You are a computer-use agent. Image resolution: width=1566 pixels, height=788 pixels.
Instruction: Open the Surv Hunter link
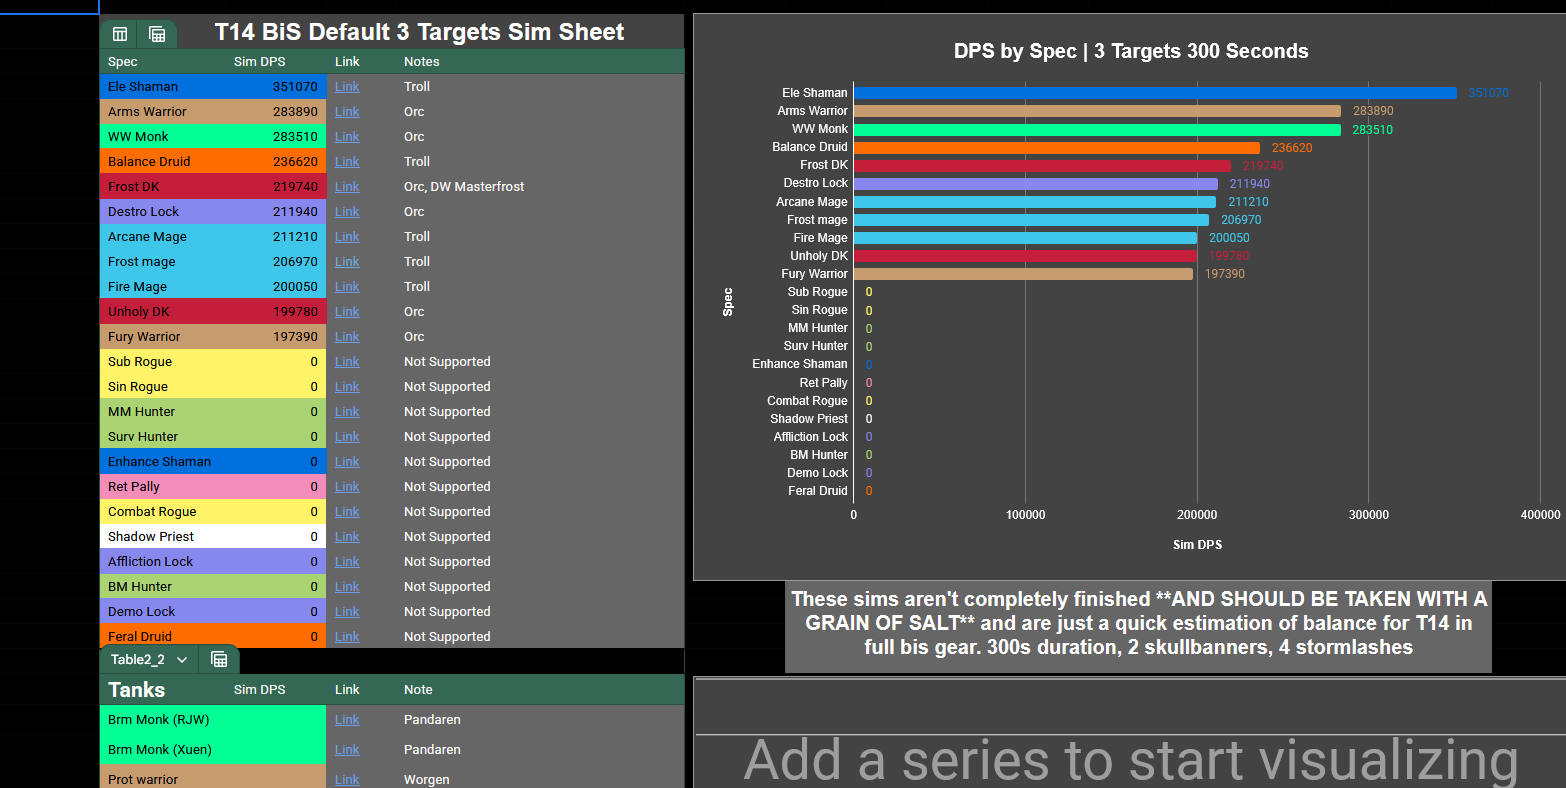347,437
